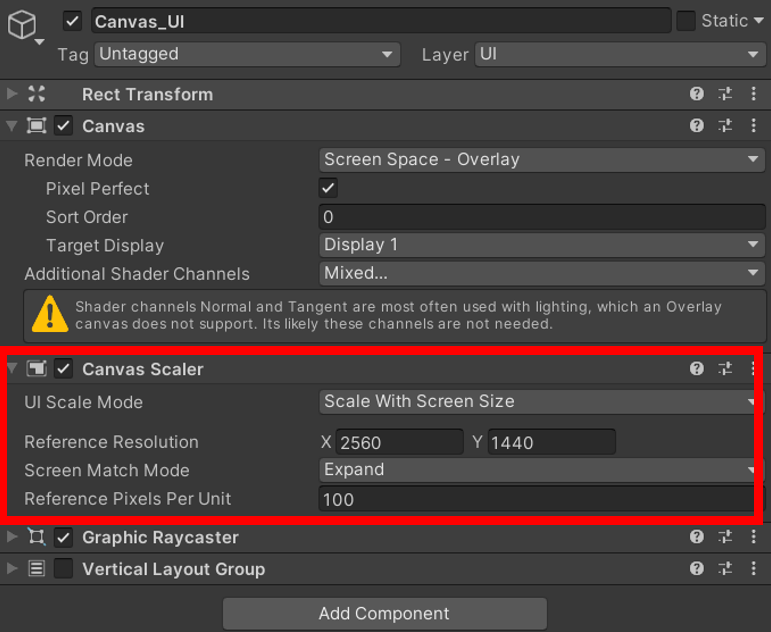
Task: Open the Additional Shader Channels dropdown
Action: tap(542, 273)
